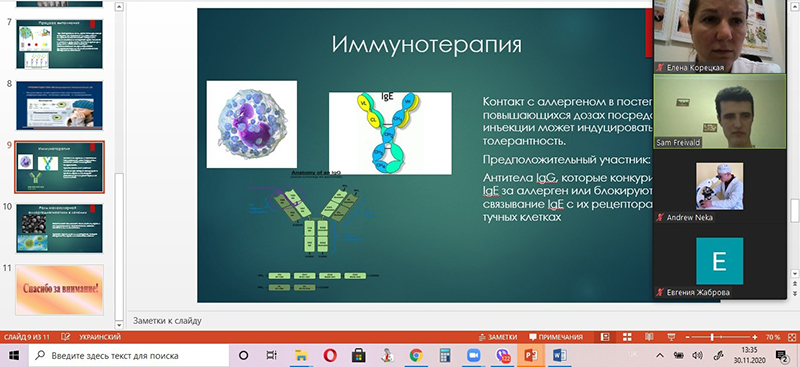Toggle the Примечания comments pane
Screen dimensions: 800x367
[x=556, y=337]
